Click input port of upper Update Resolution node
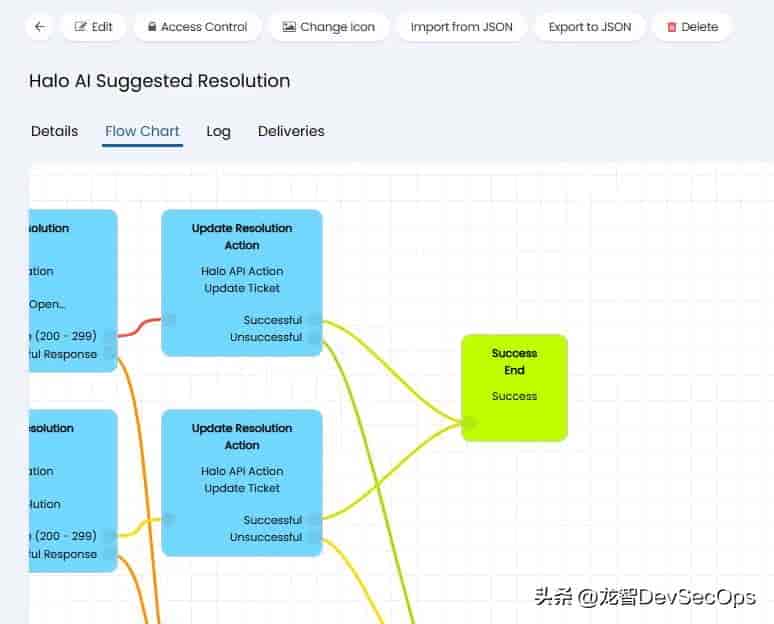This screenshot has height=624, width=774. [169, 320]
